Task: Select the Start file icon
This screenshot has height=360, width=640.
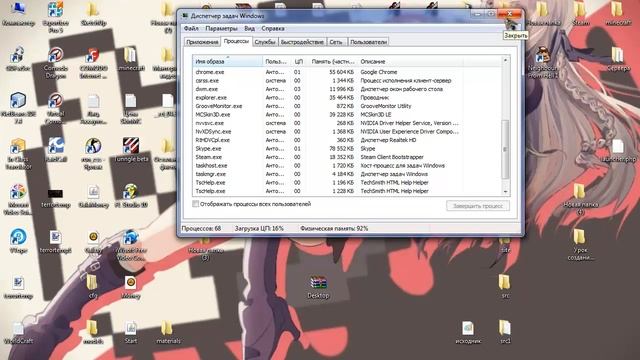Action: point(131,331)
